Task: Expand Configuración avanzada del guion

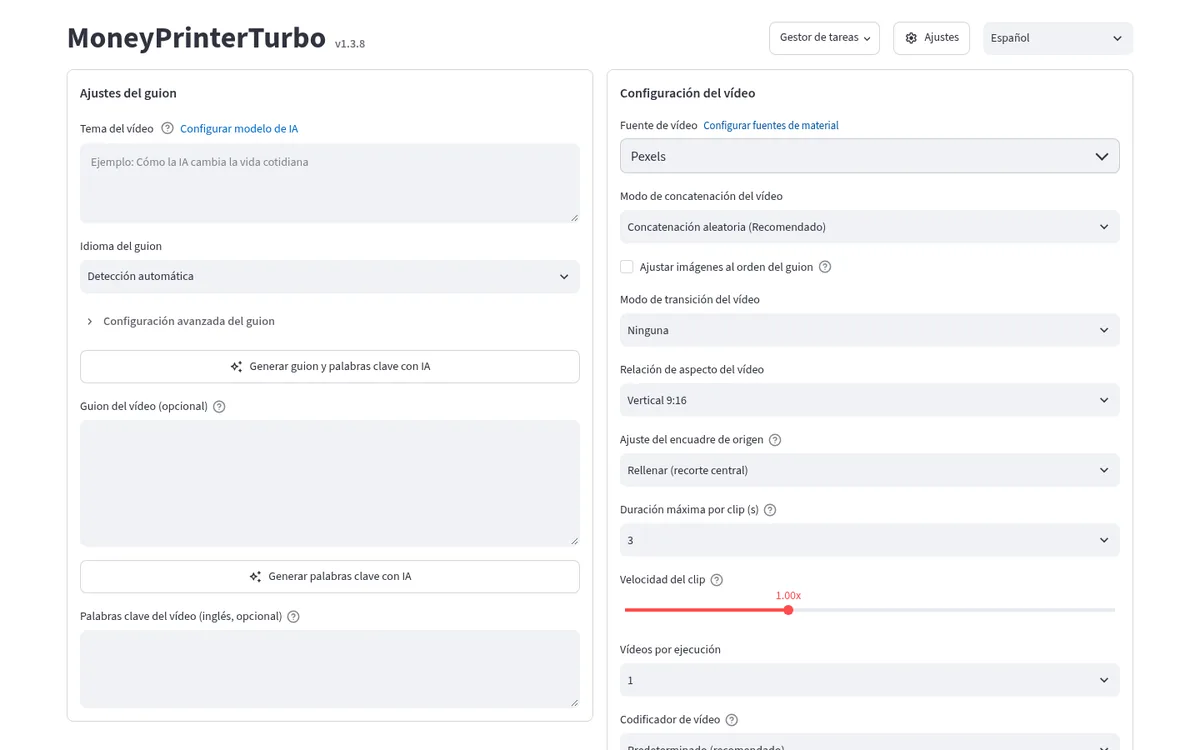Action: coord(180,321)
